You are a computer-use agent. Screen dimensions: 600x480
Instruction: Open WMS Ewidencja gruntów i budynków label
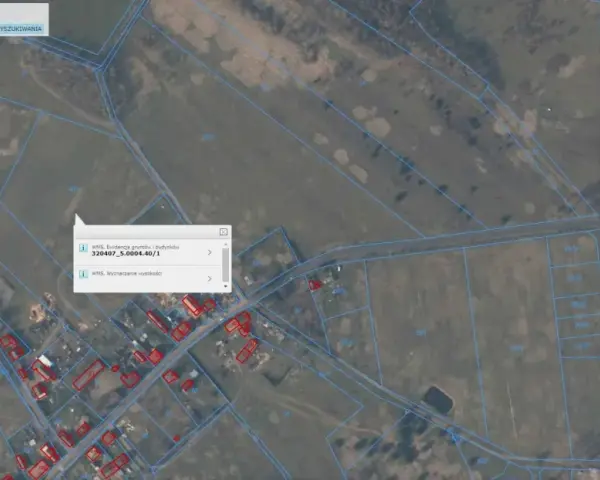pyautogui.click(x=135, y=247)
